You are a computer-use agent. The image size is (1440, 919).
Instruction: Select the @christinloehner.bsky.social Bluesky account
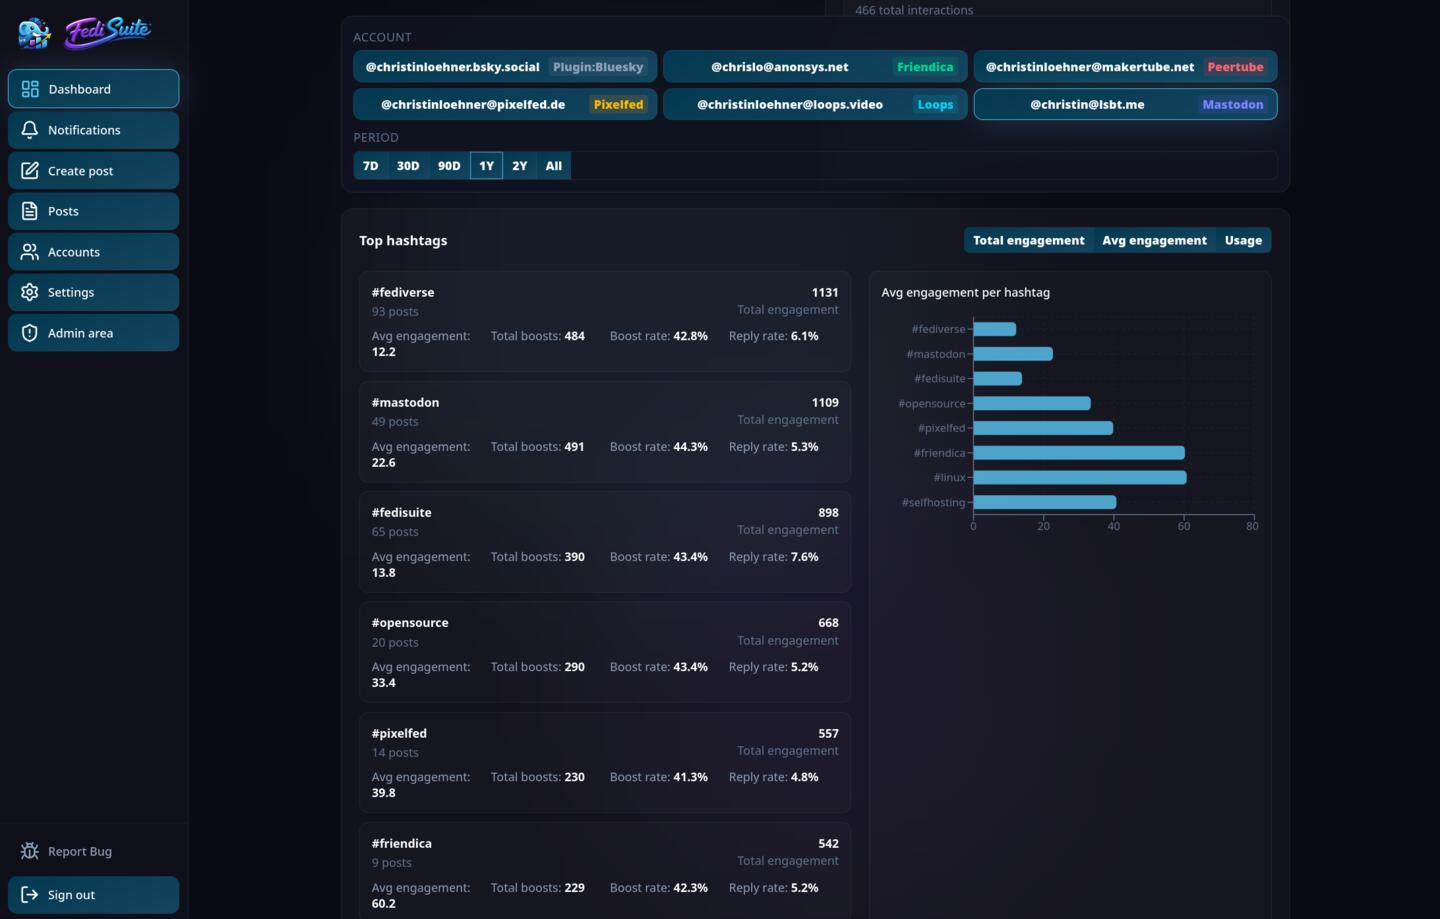[x=505, y=67]
